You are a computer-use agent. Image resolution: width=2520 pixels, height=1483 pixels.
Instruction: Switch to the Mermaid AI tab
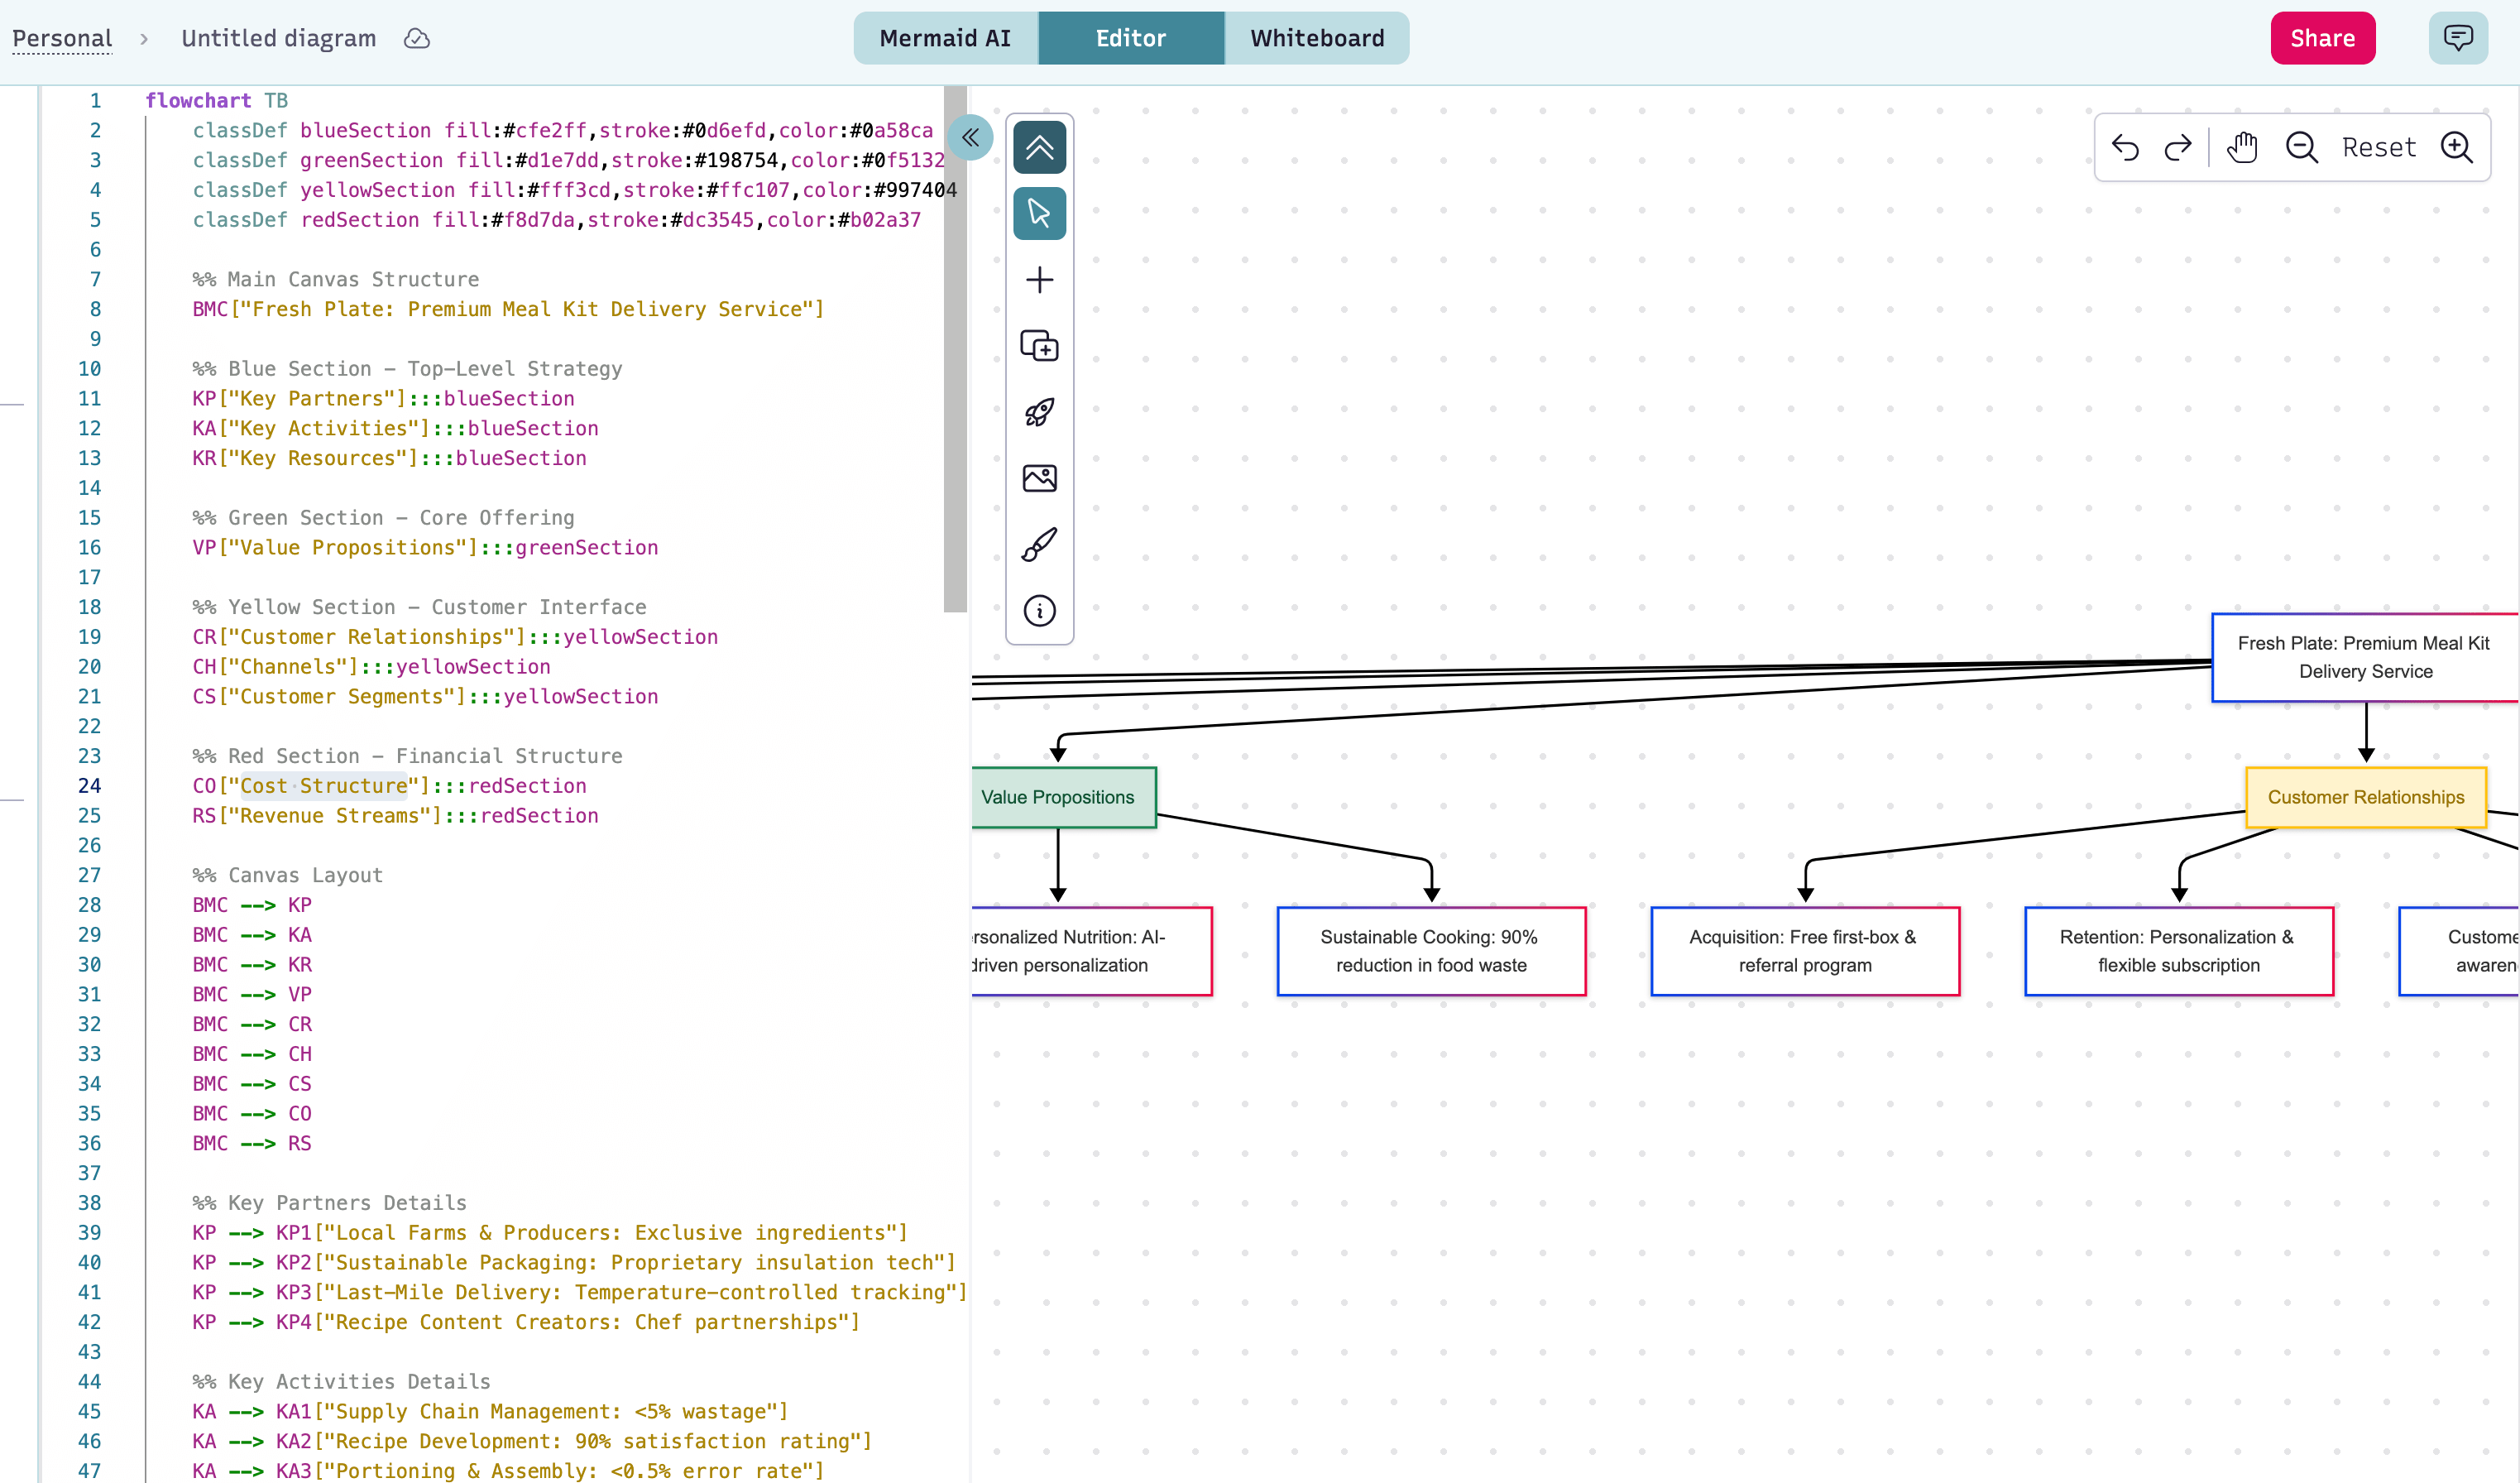tap(945, 38)
